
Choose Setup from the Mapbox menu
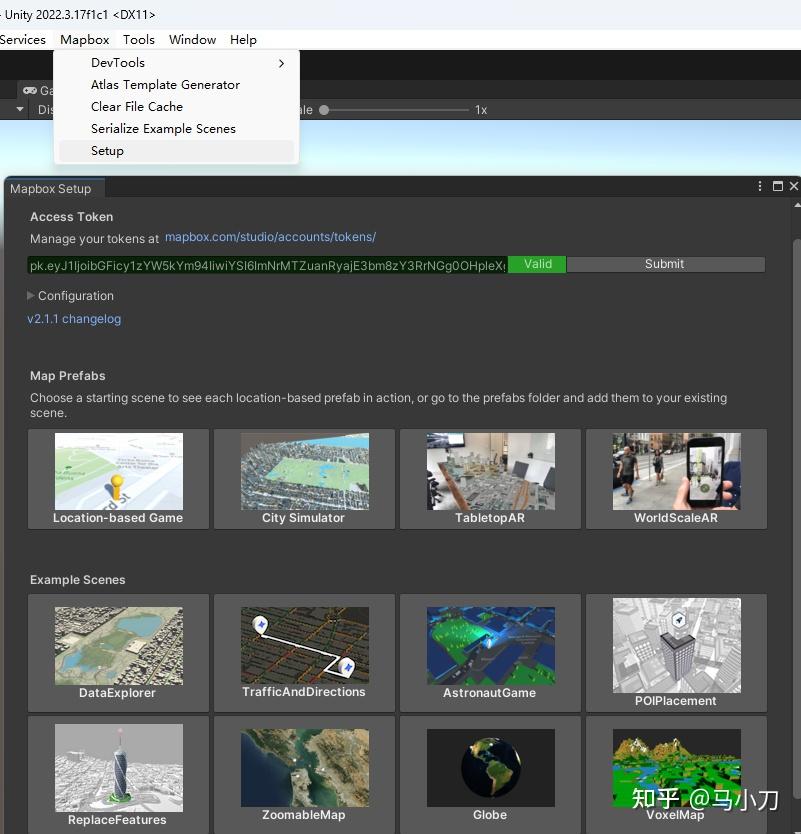pyautogui.click(x=107, y=151)
